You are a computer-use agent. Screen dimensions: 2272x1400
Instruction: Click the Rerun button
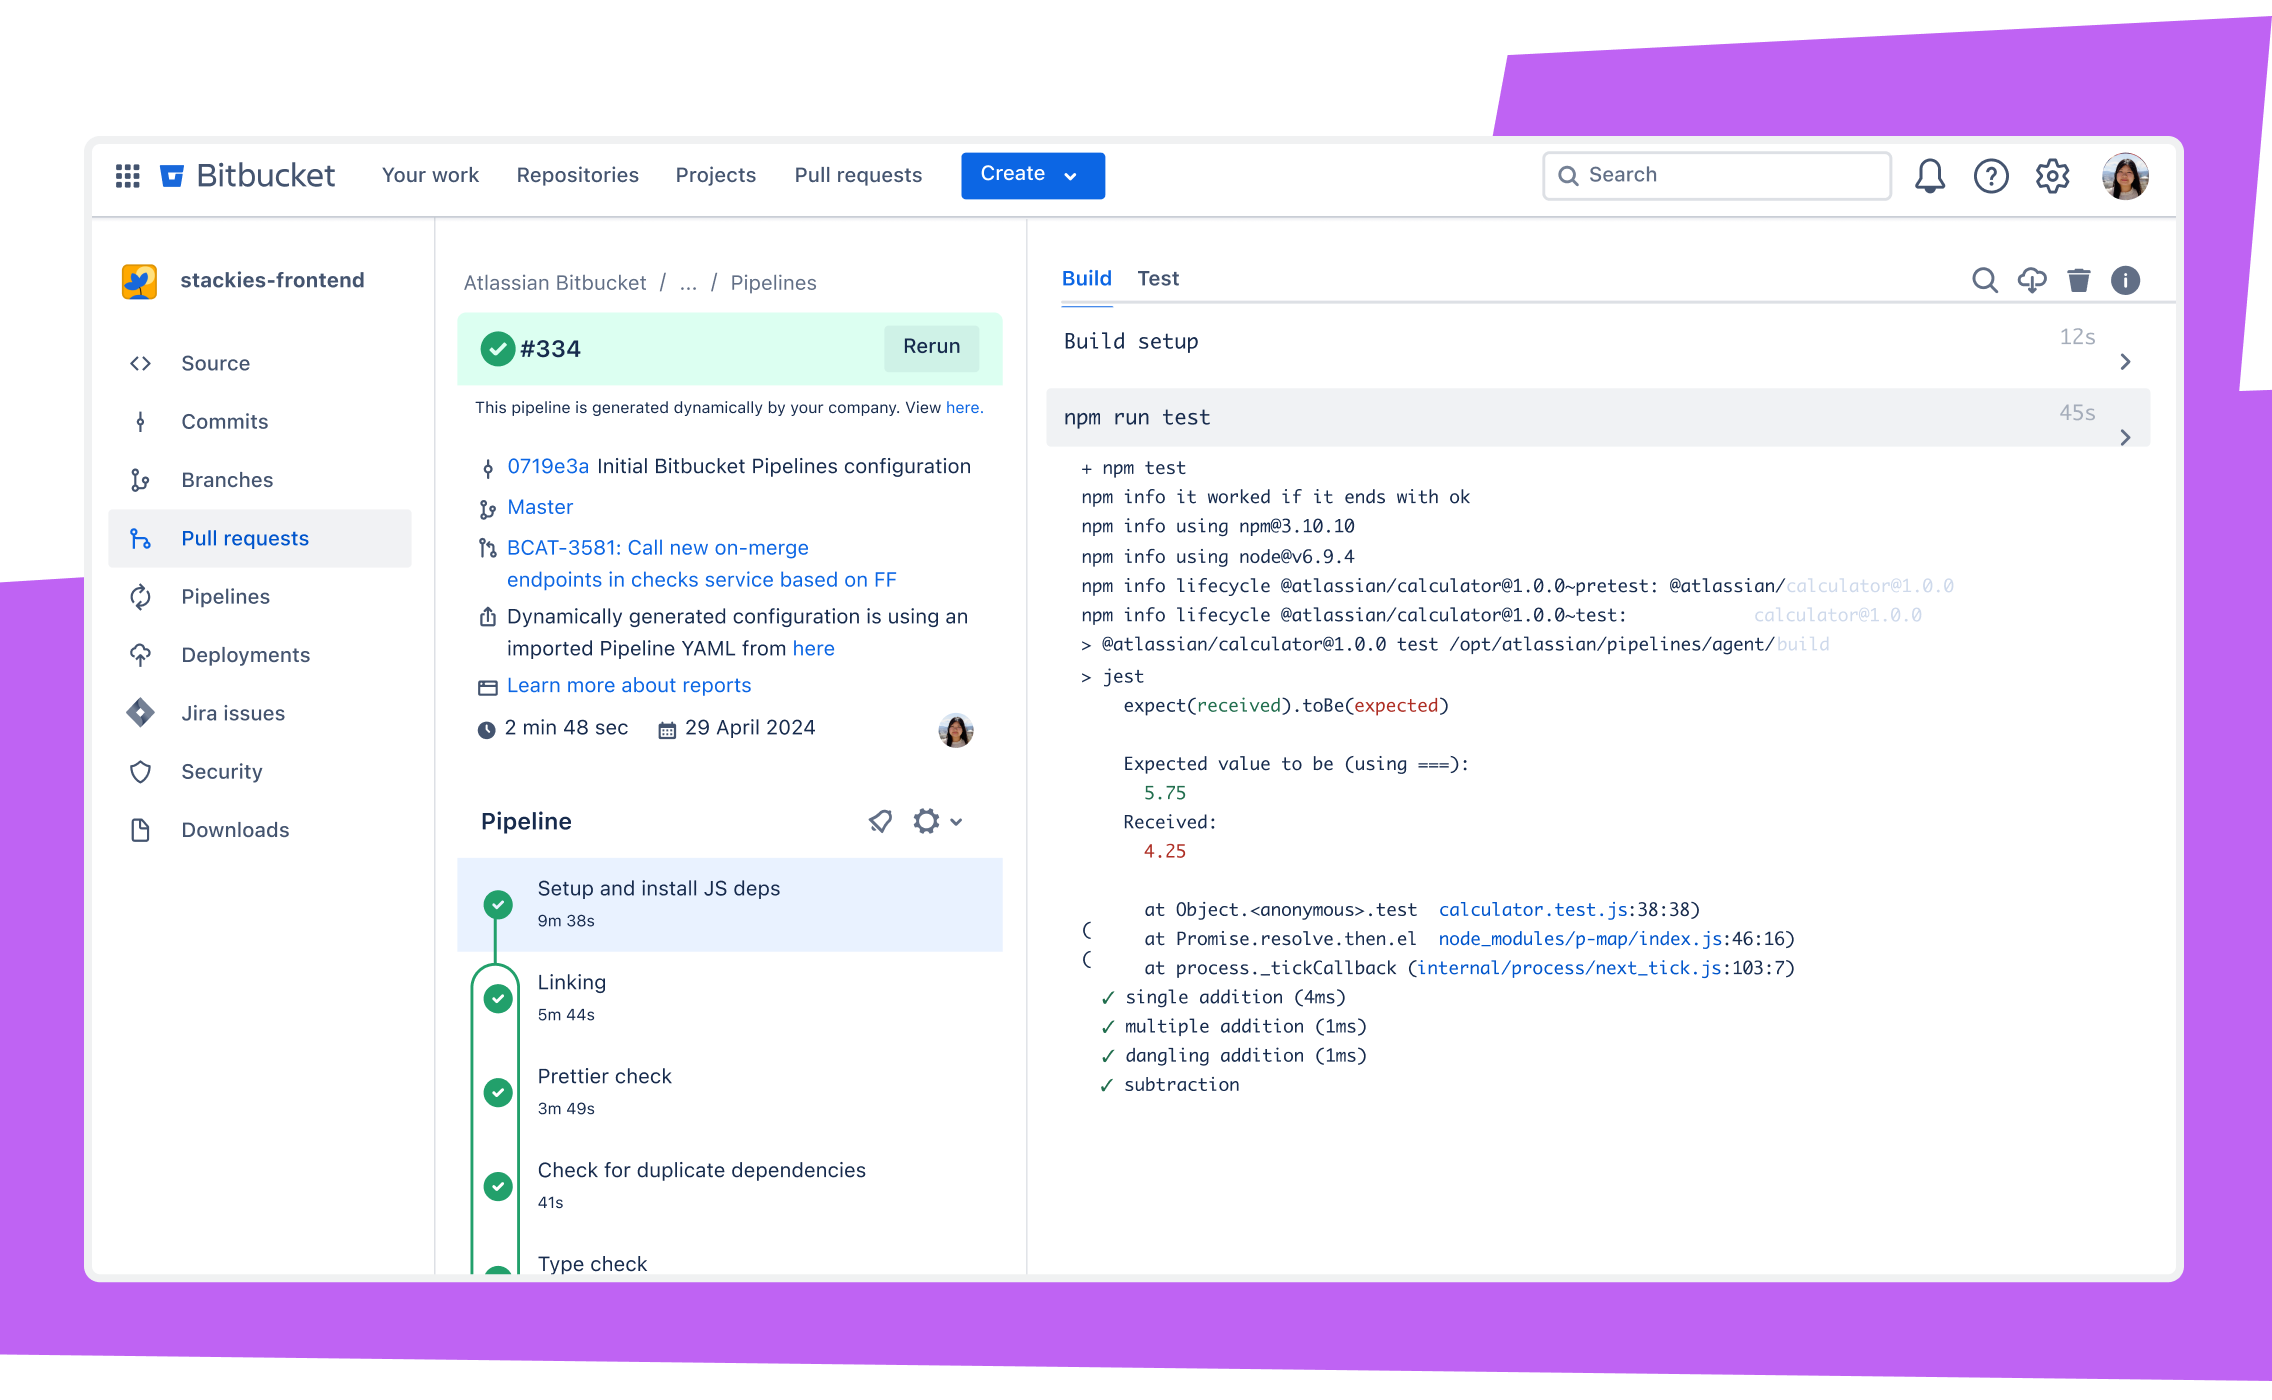(x=930, y=346)
